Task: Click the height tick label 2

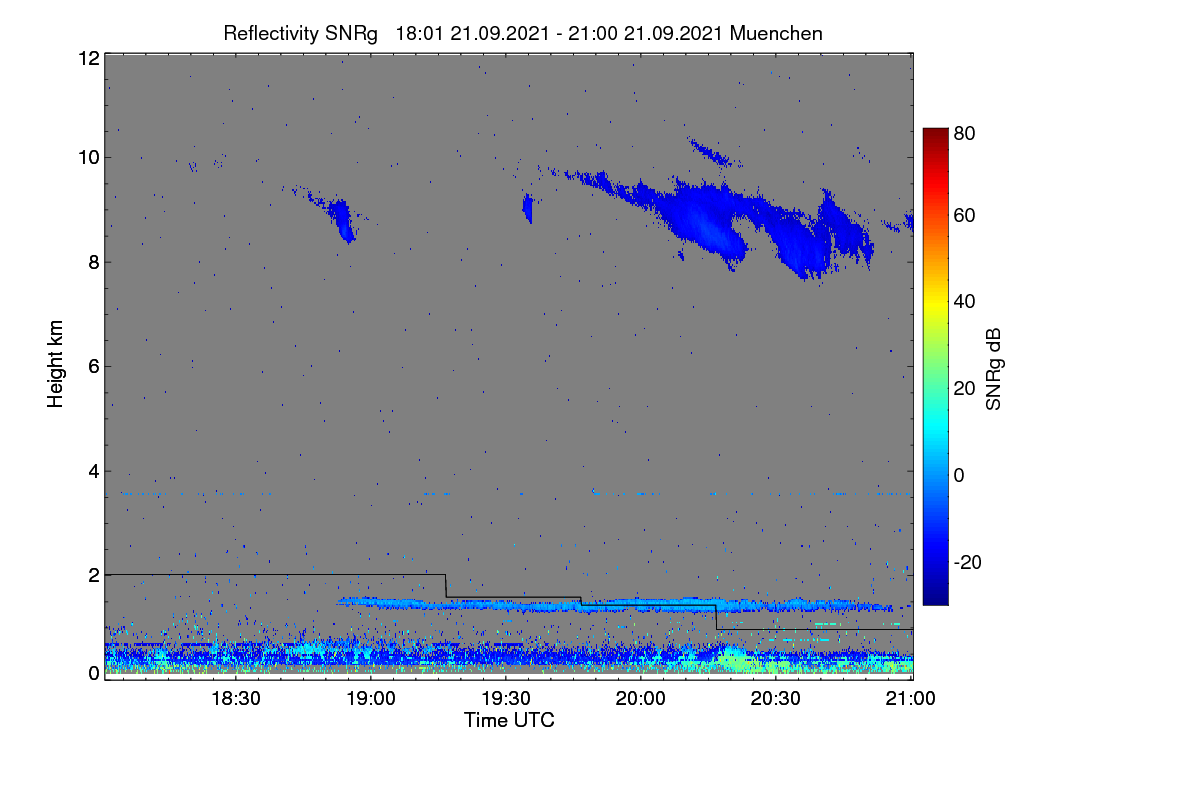Action: [x=93, y=575]
